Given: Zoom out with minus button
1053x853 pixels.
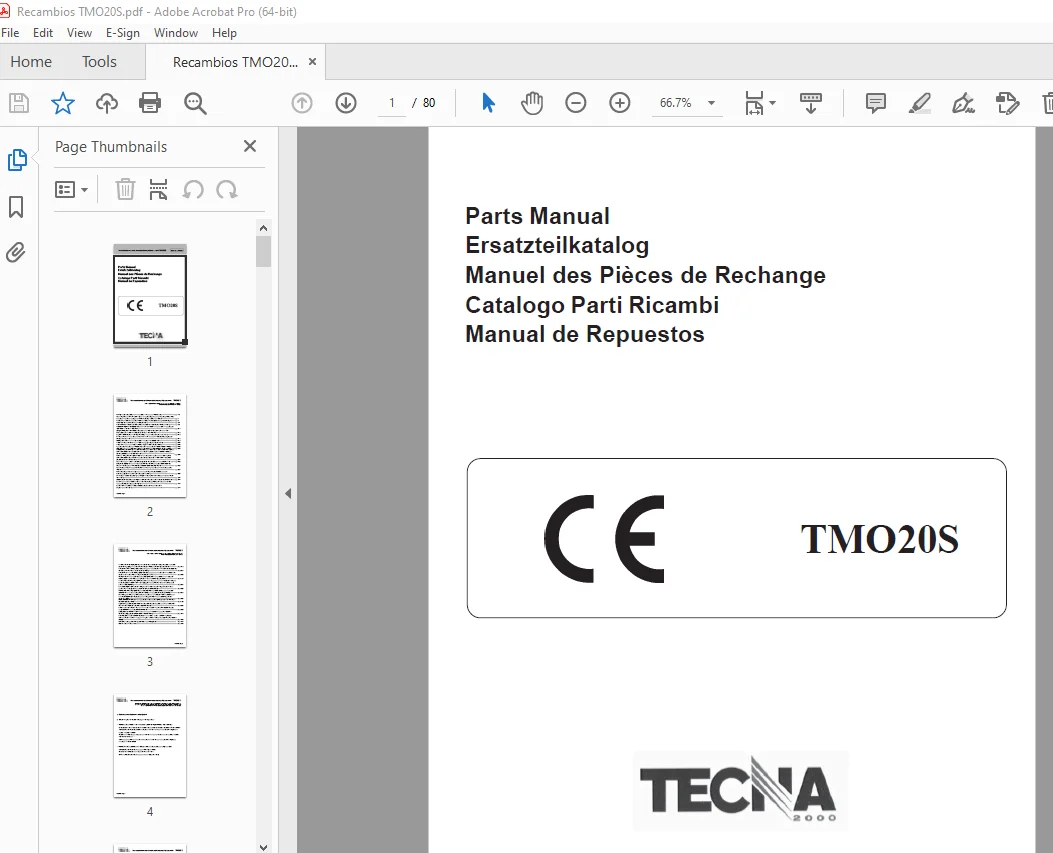Looking at the screenshot, I should (576, 103).
